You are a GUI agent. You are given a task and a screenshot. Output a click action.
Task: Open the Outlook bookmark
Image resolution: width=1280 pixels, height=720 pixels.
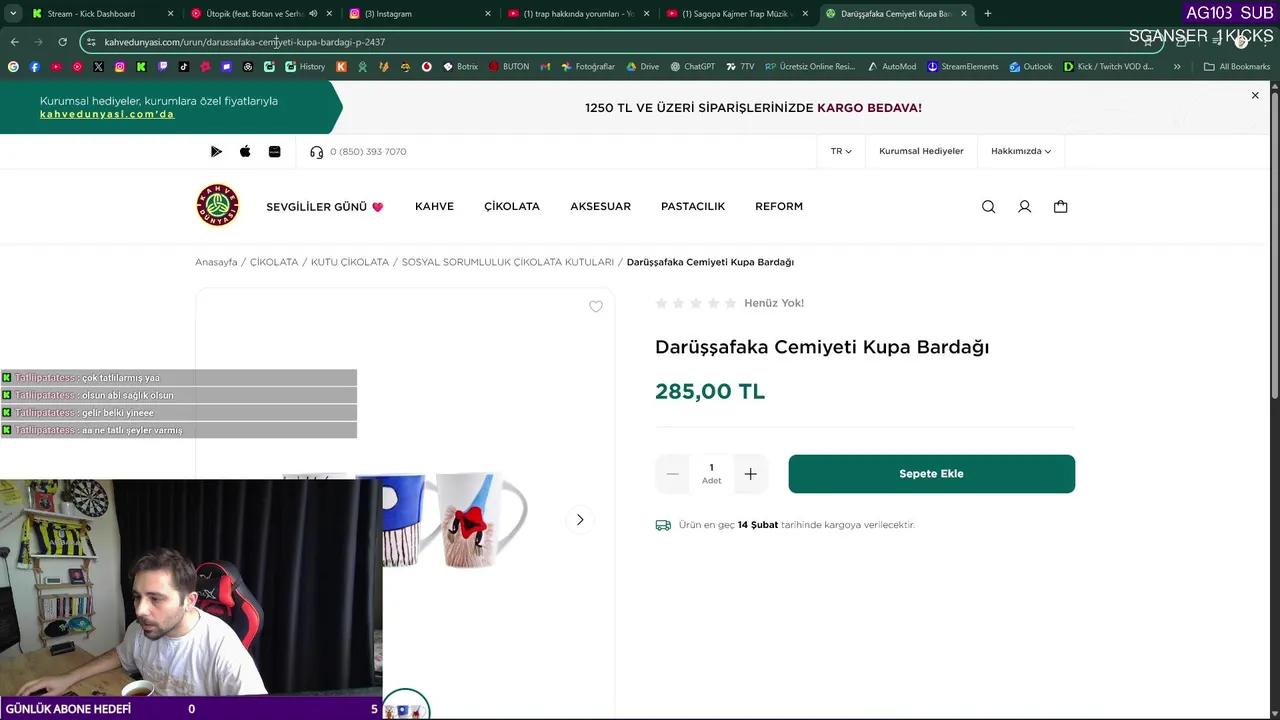[x=1030, y=67]
